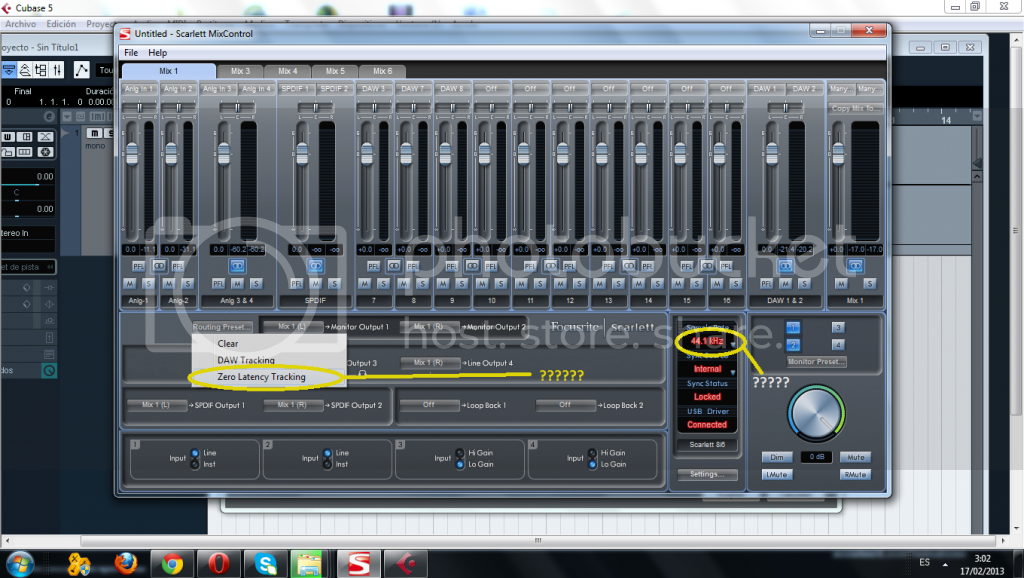Open channel 11 Off source dropdown
Image resolution: width=1024 pixels, height=578 pixels.
[x=530, y=89]
